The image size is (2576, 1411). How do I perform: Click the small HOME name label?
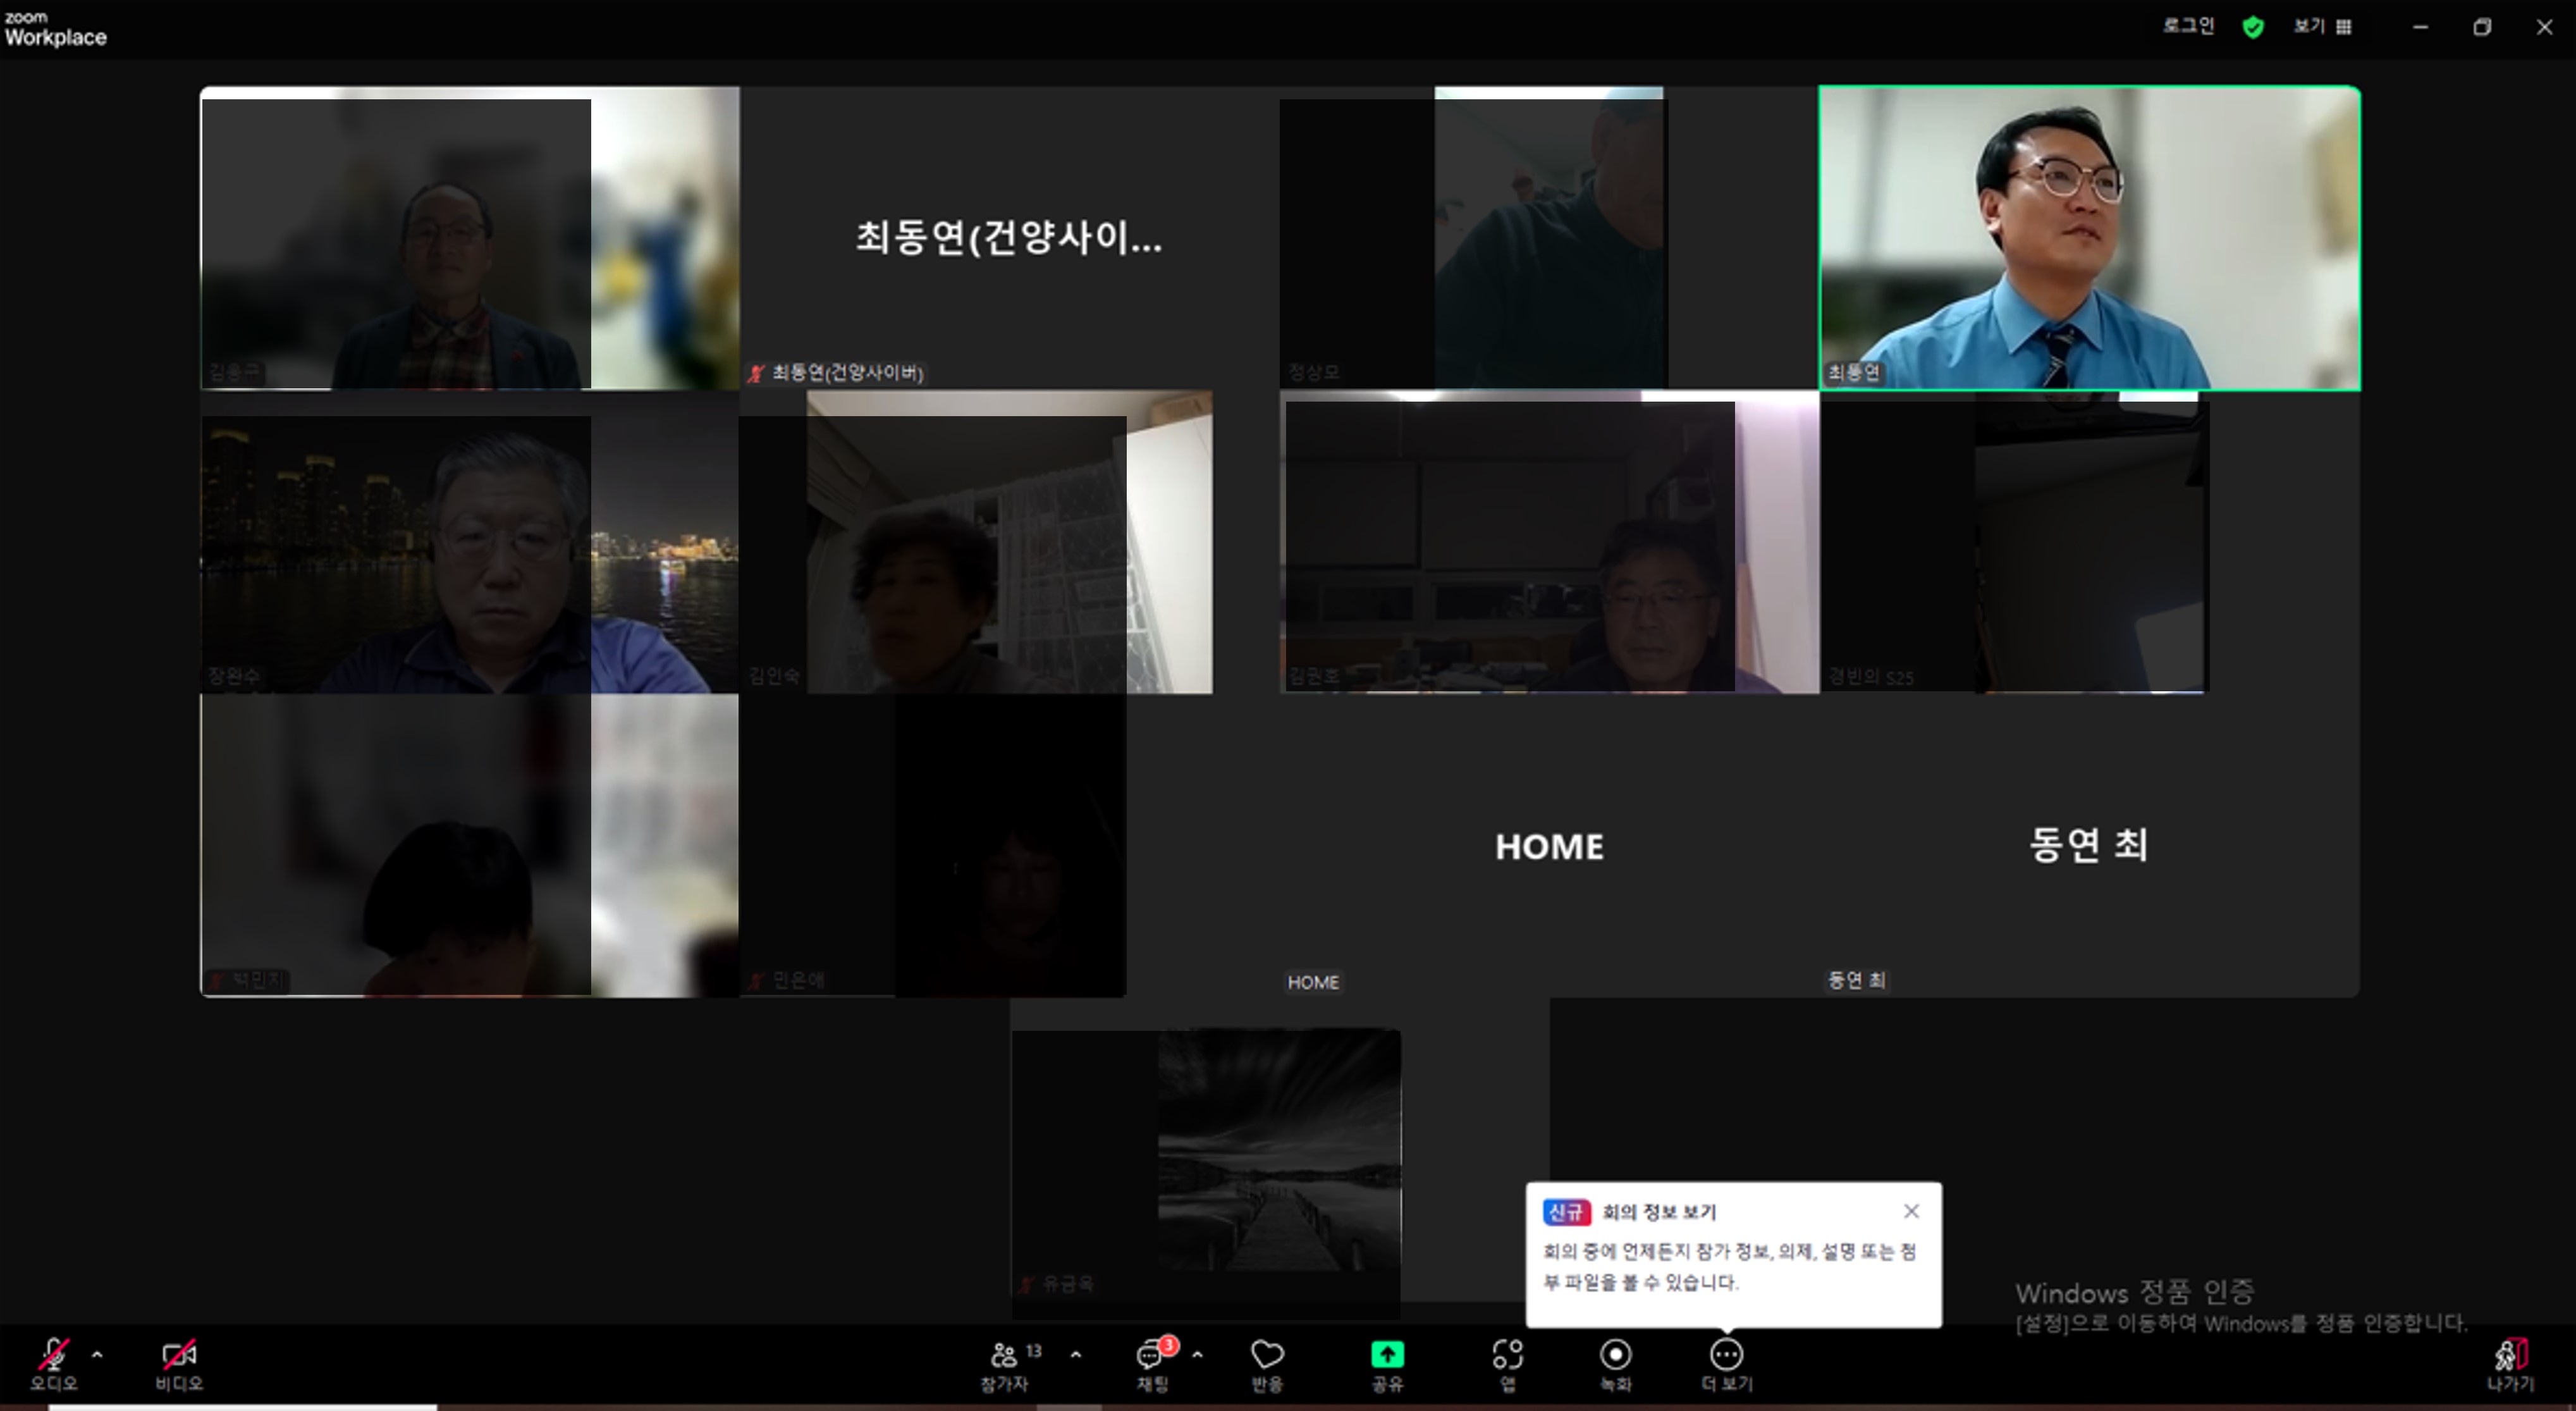pos(1313,982)
